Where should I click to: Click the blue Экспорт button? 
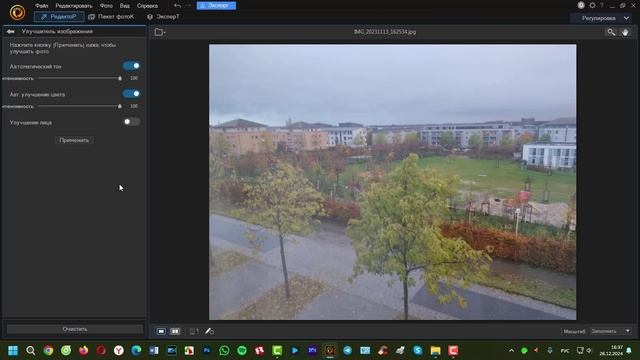pyautogui.click(x=216, y=6)
